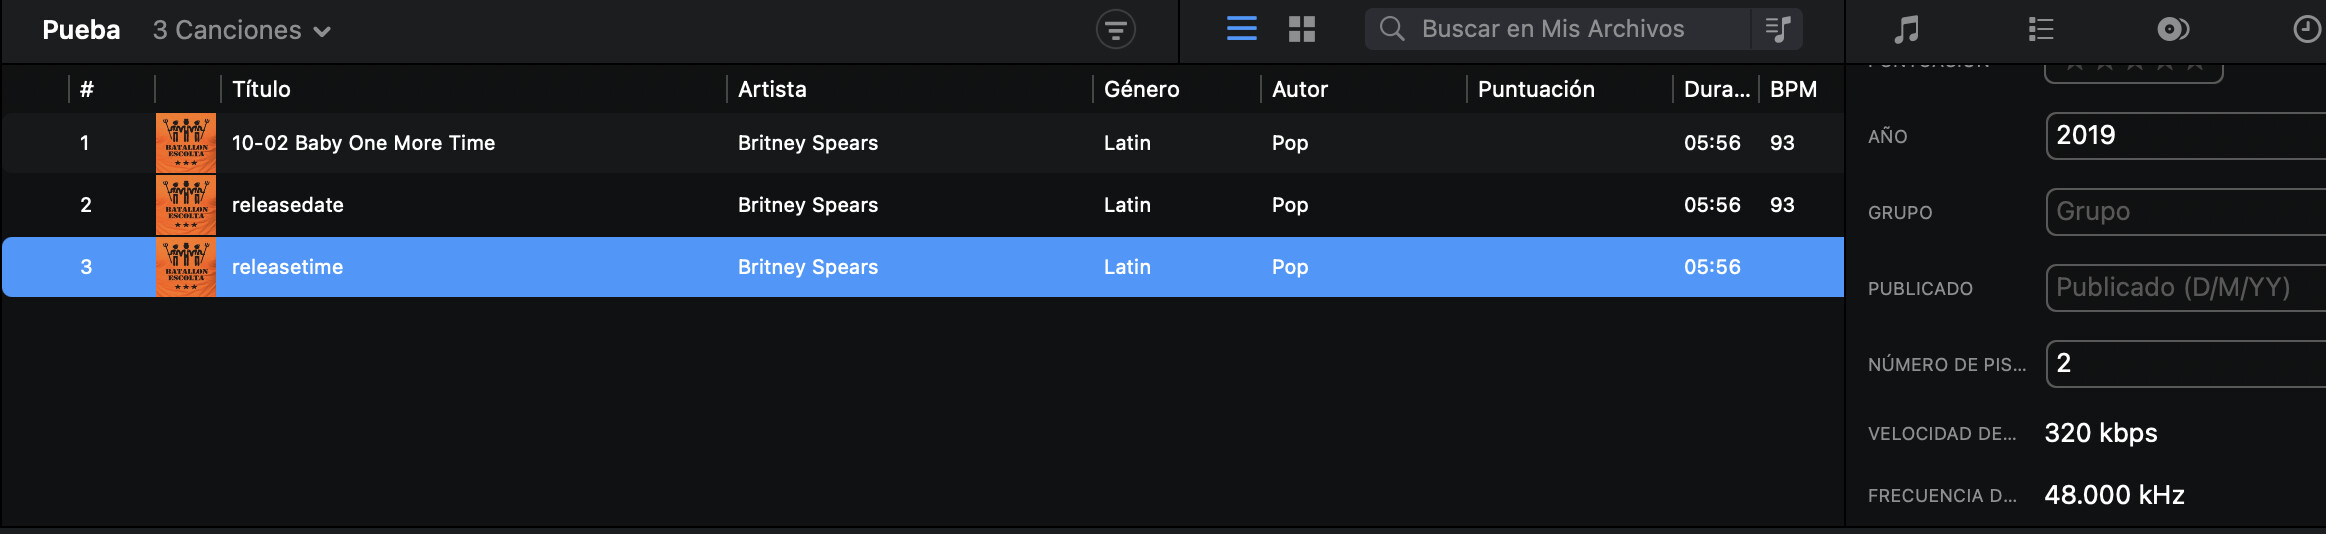Click the music note list icon in search bar
This screenshot has width=2326, height=534.
click(1778, 29)
